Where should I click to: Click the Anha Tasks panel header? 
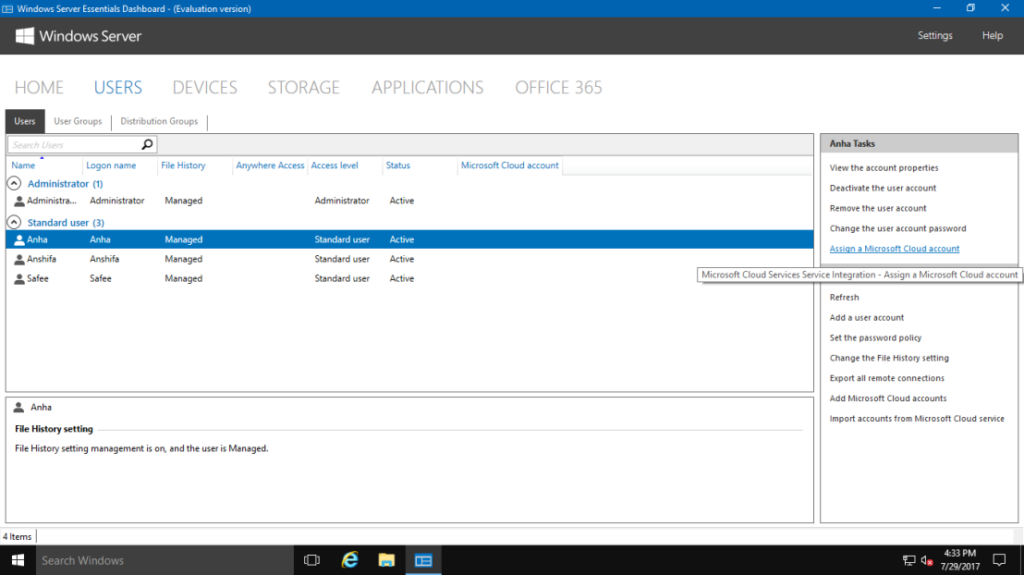coord(919,143)
